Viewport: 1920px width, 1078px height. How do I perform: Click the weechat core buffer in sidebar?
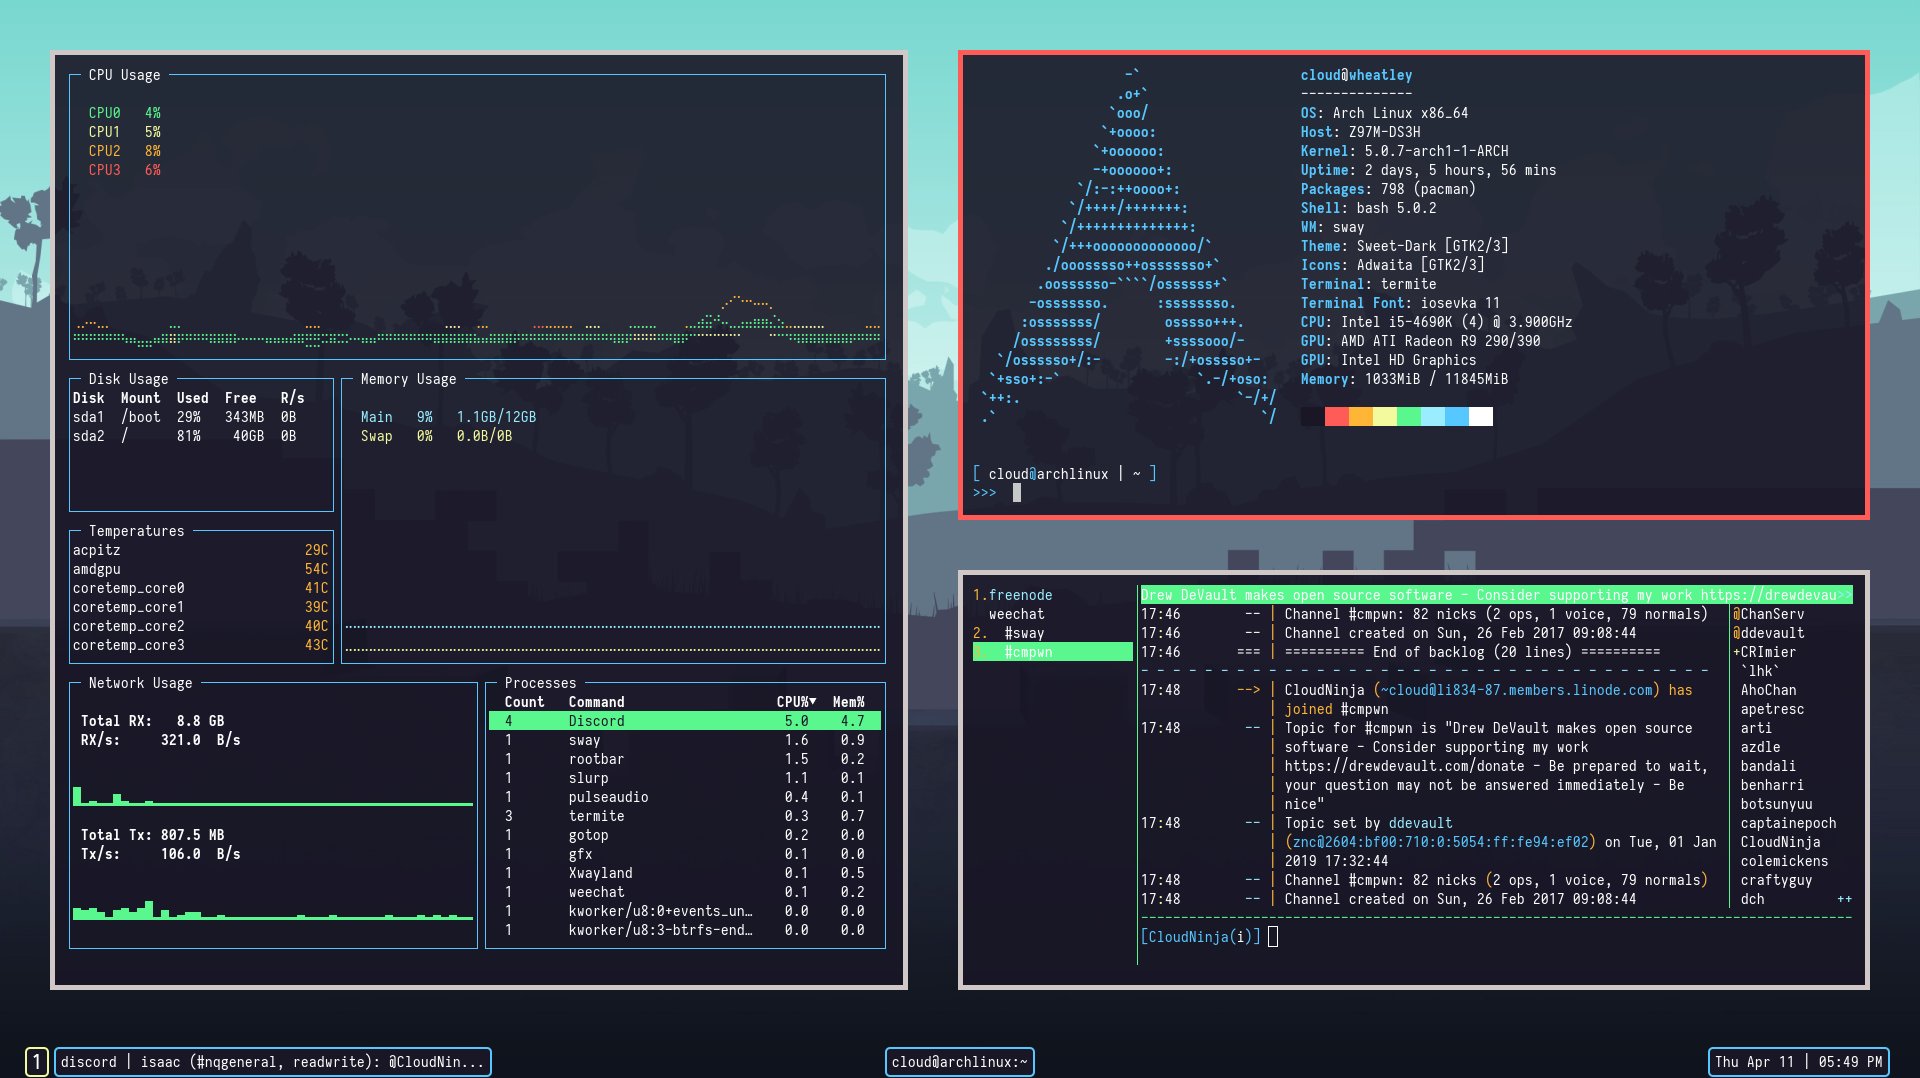1014,614
